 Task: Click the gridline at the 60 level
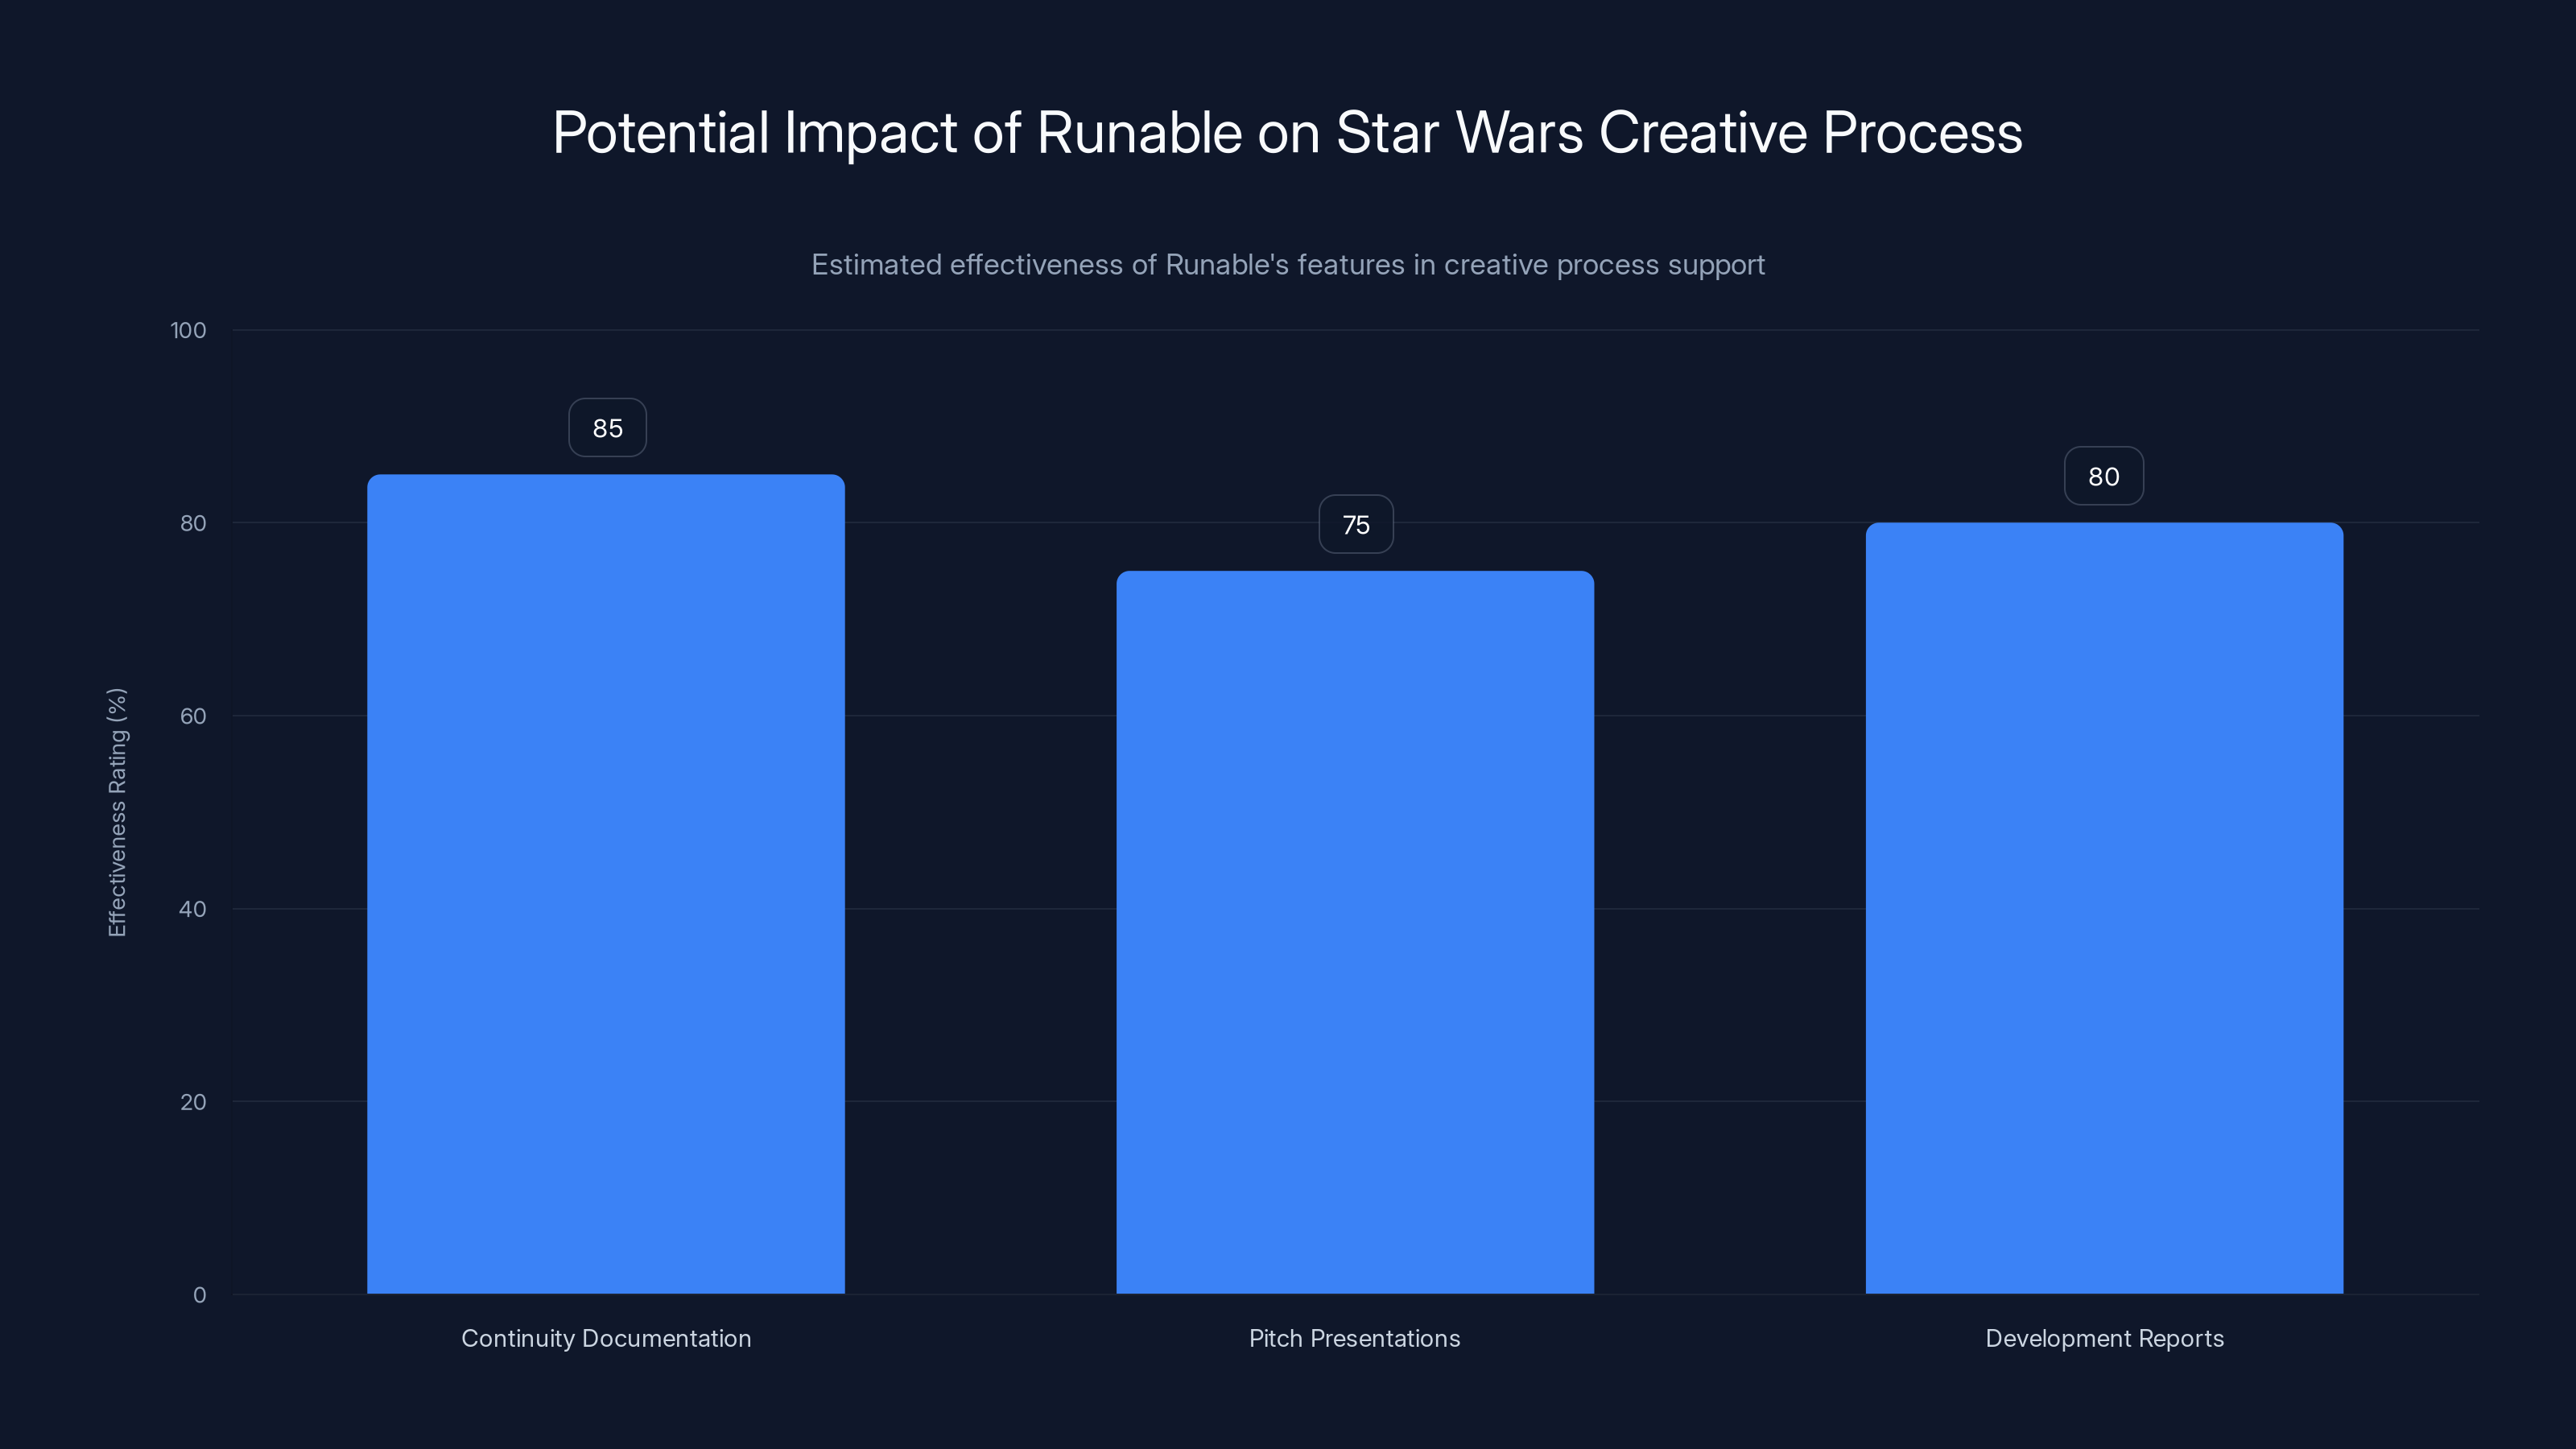click(x=980, y=716)
